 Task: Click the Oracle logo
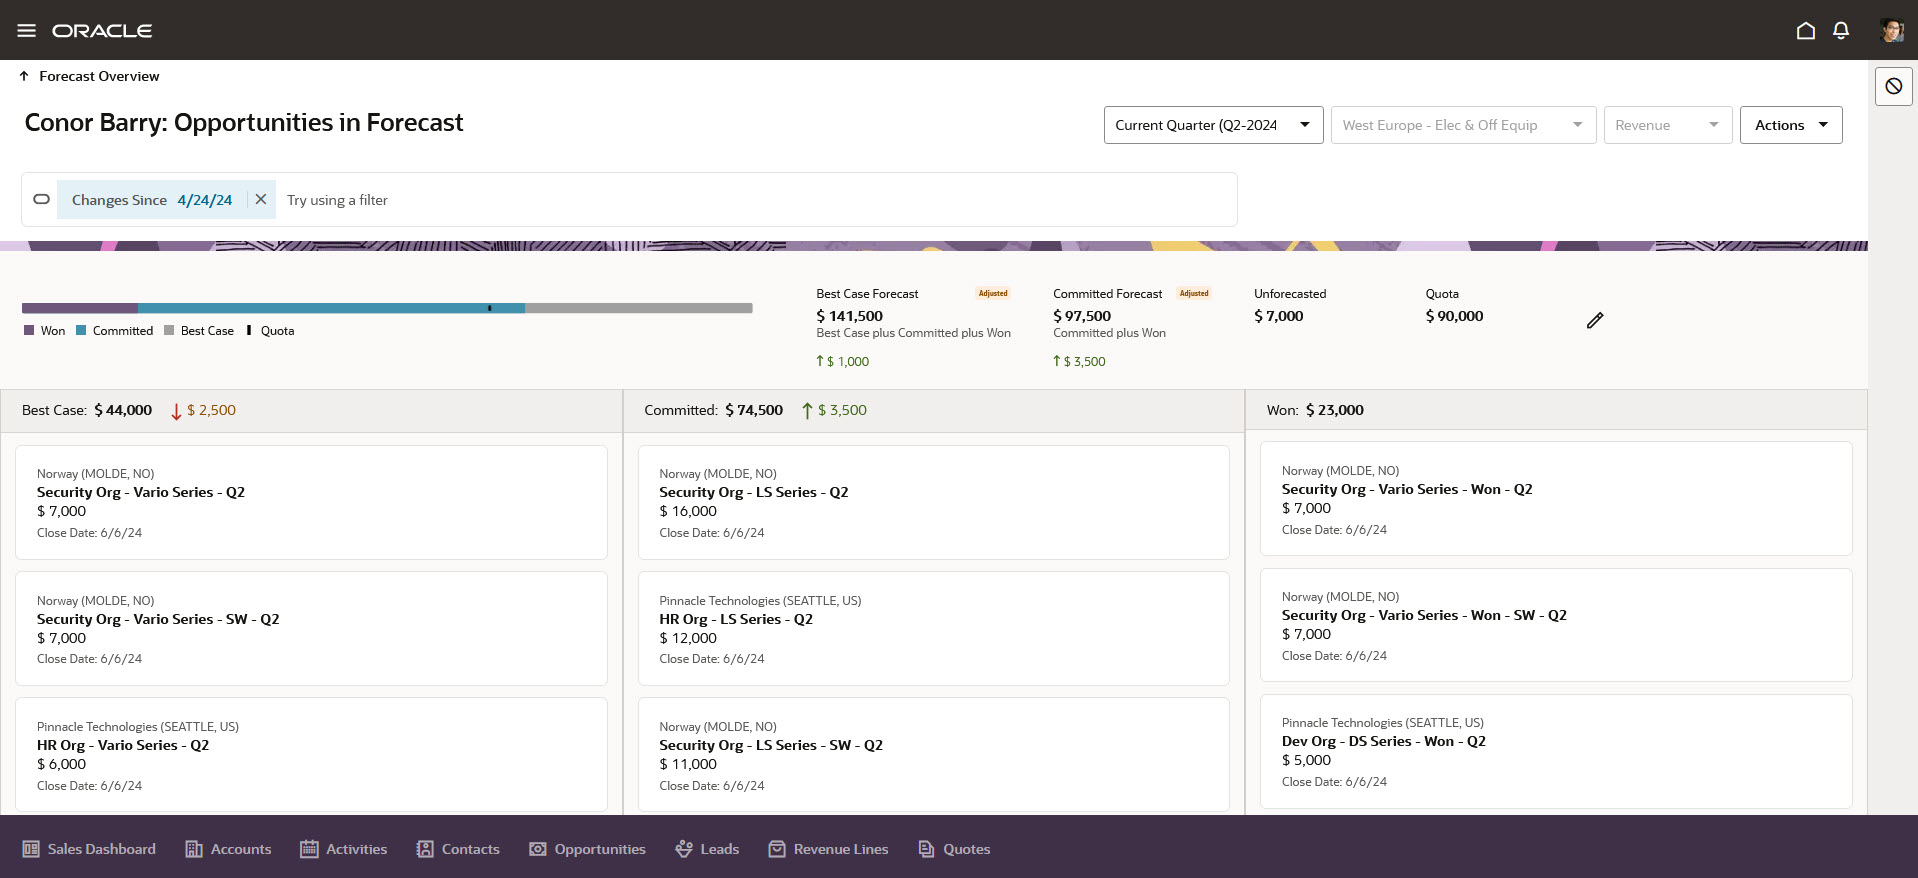[x=102, y=31]
